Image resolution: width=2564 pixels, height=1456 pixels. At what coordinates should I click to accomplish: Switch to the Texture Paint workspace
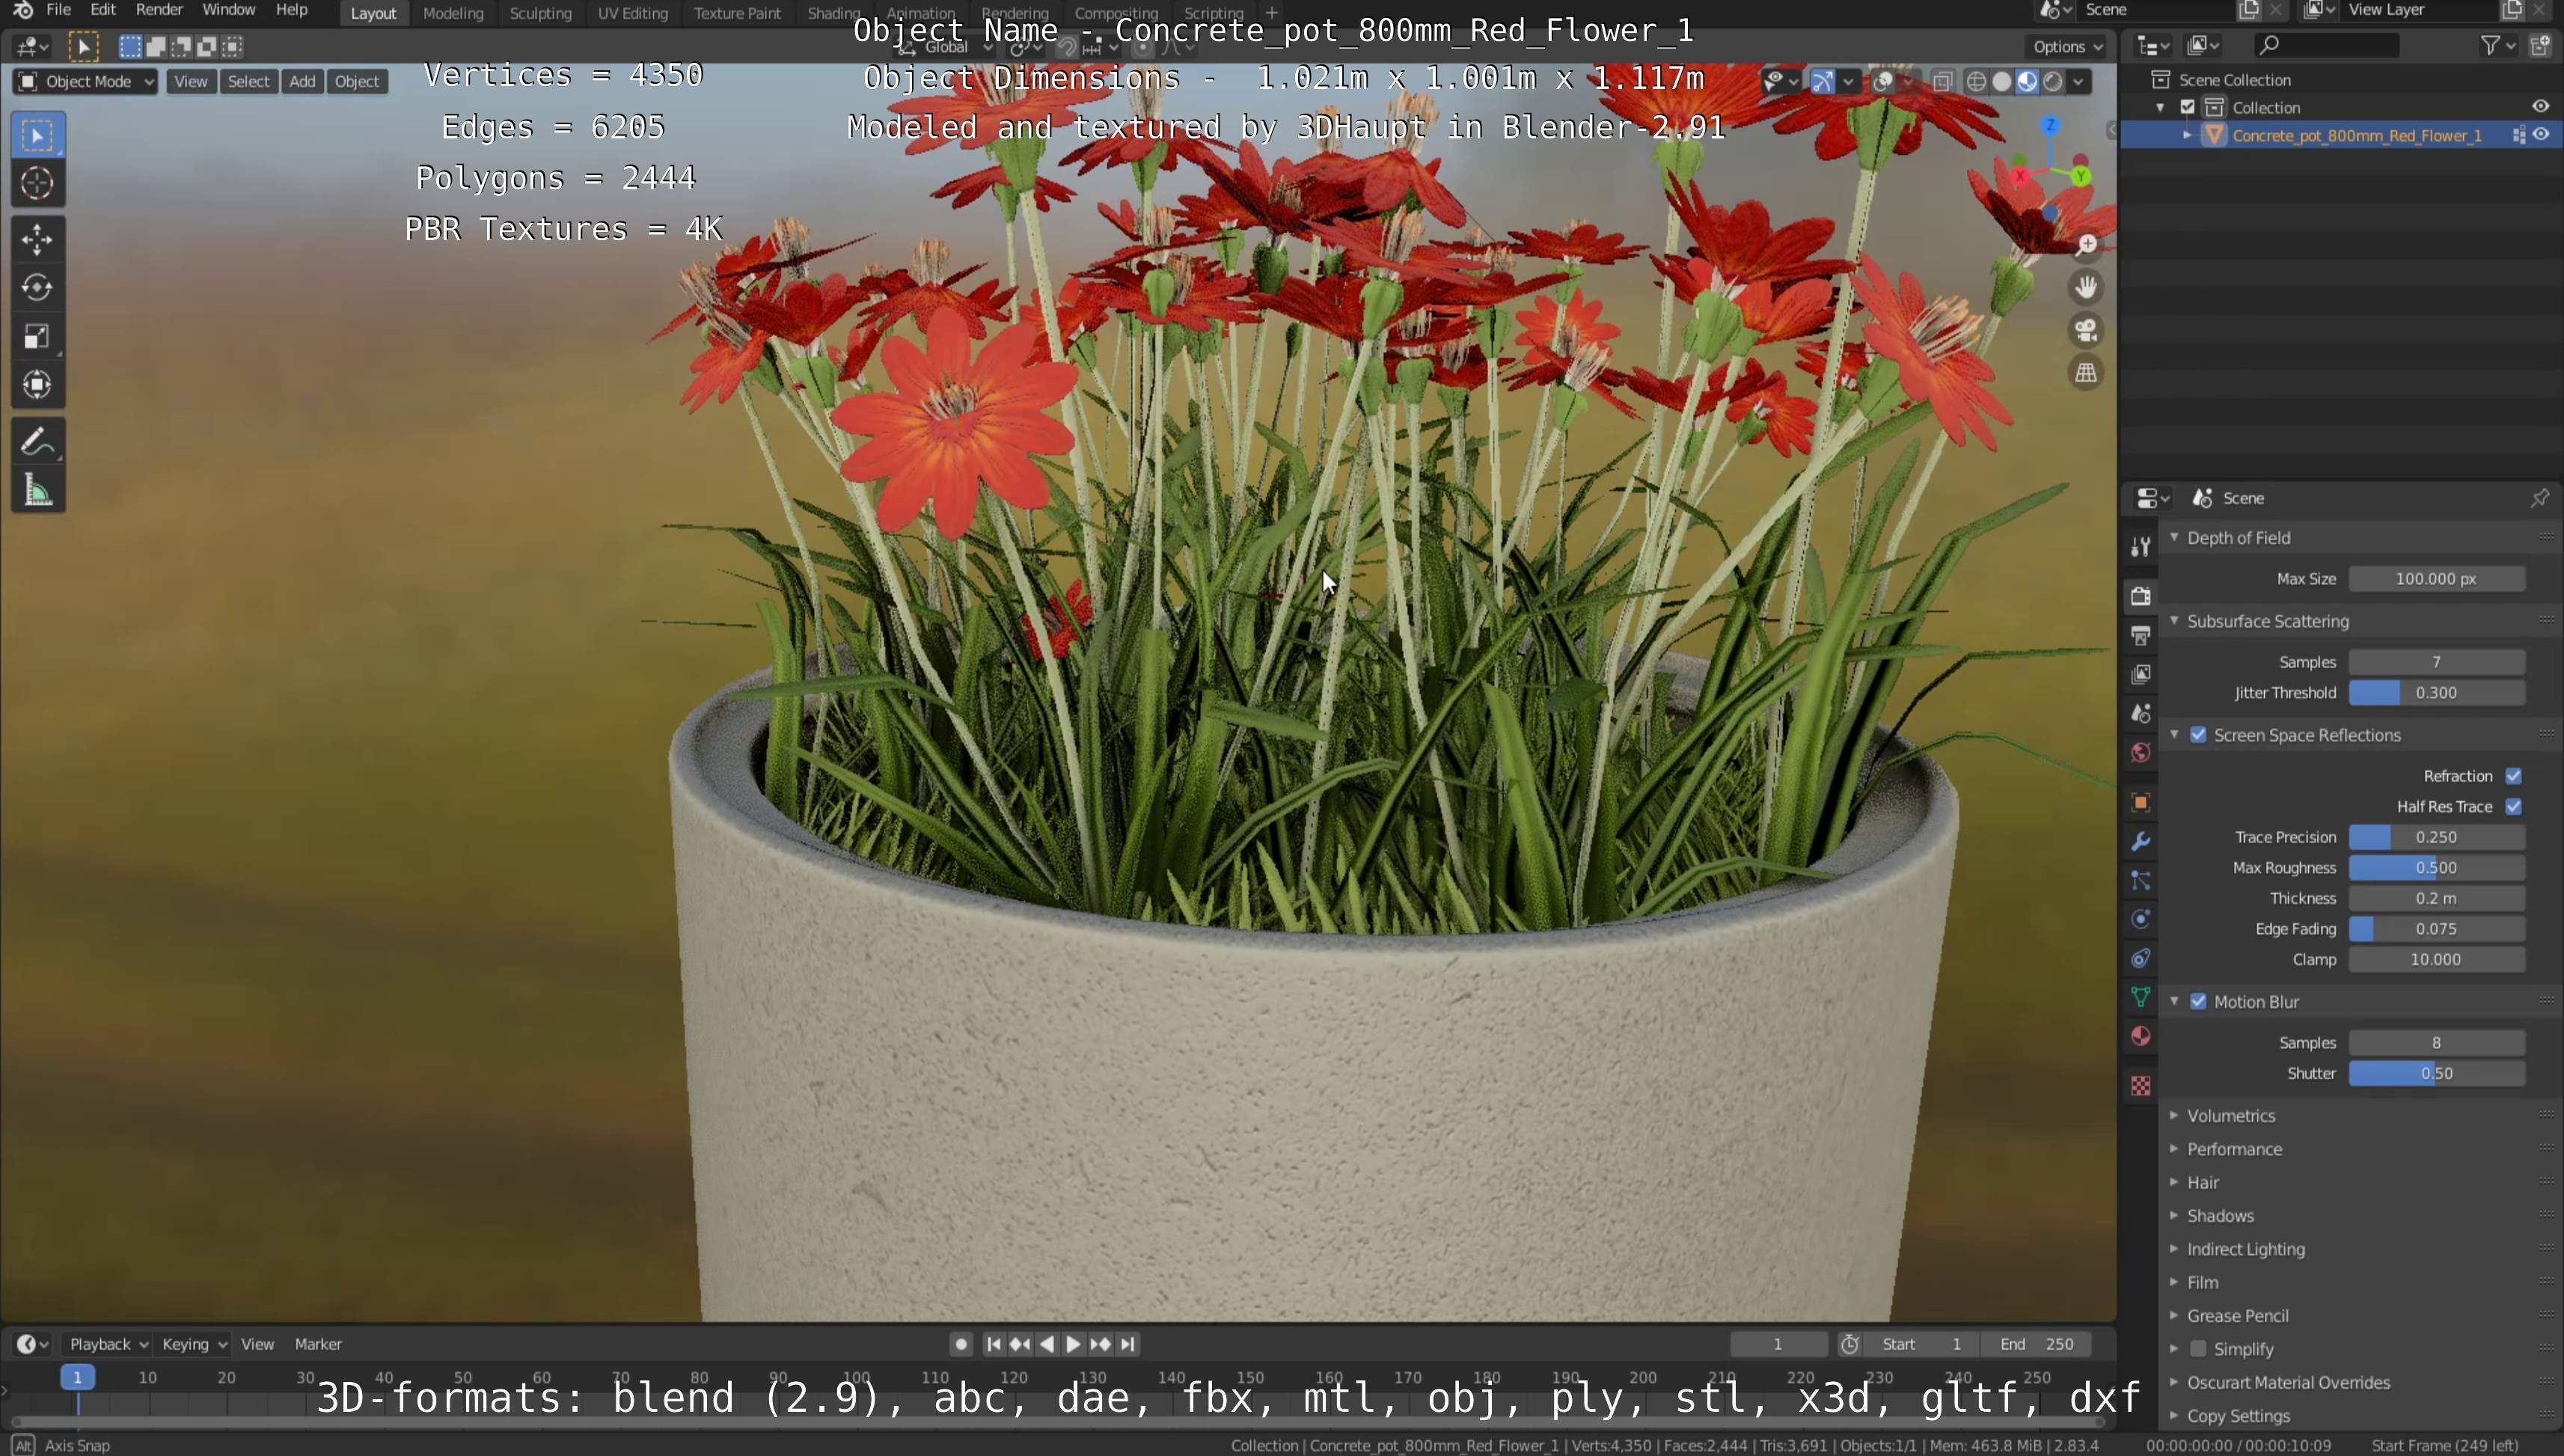pyautogui.click(x=737, y=13)
